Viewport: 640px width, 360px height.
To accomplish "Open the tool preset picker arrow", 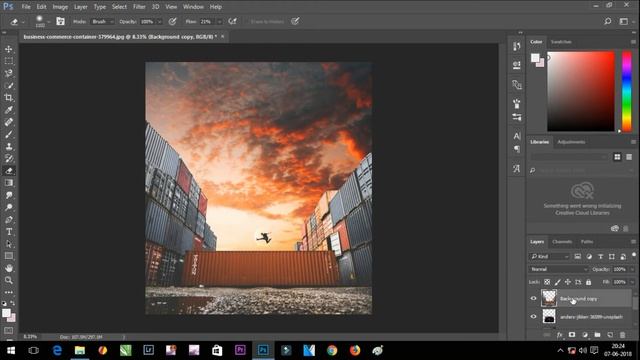I will coord(23,22).
